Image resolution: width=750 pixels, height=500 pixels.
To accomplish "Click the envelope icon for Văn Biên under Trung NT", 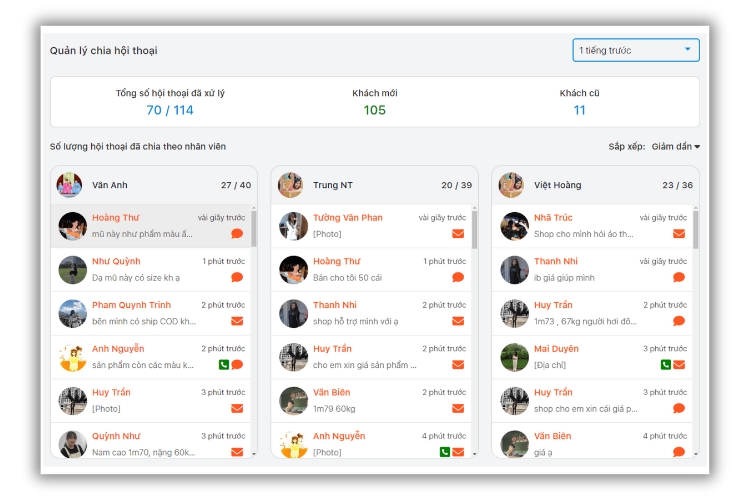I will click(458, 408).
